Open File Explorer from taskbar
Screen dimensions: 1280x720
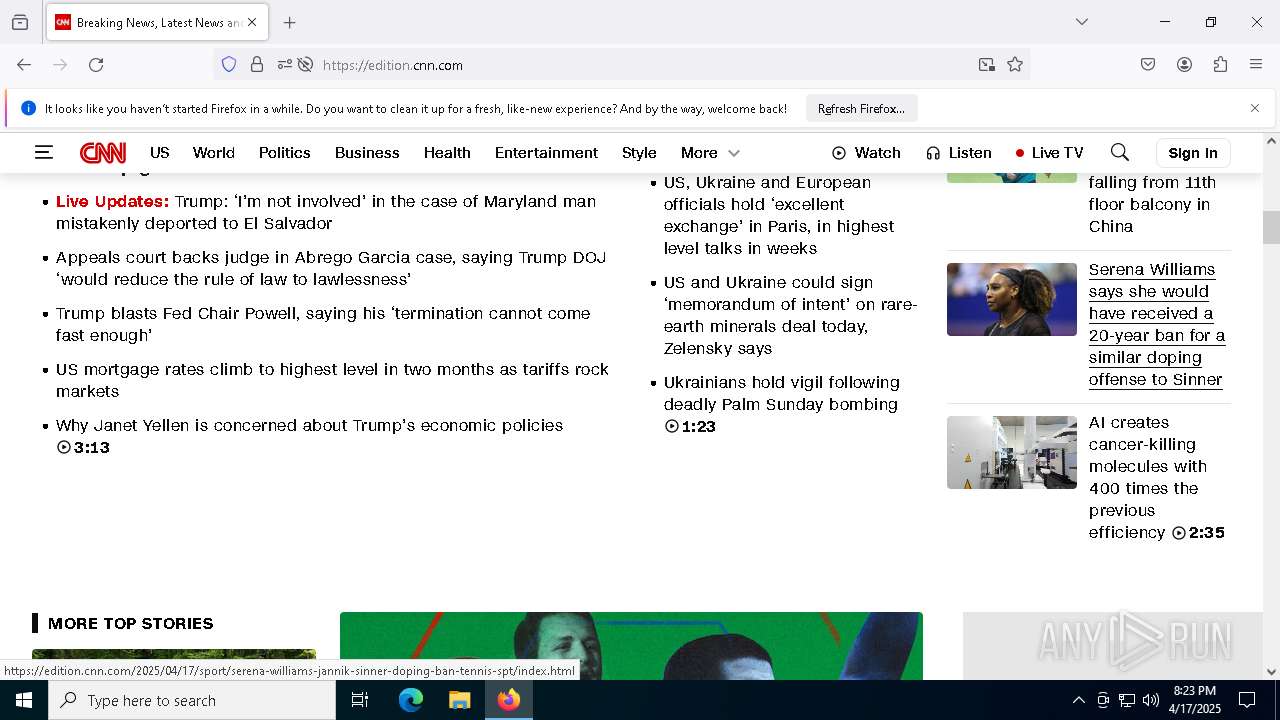460,700
